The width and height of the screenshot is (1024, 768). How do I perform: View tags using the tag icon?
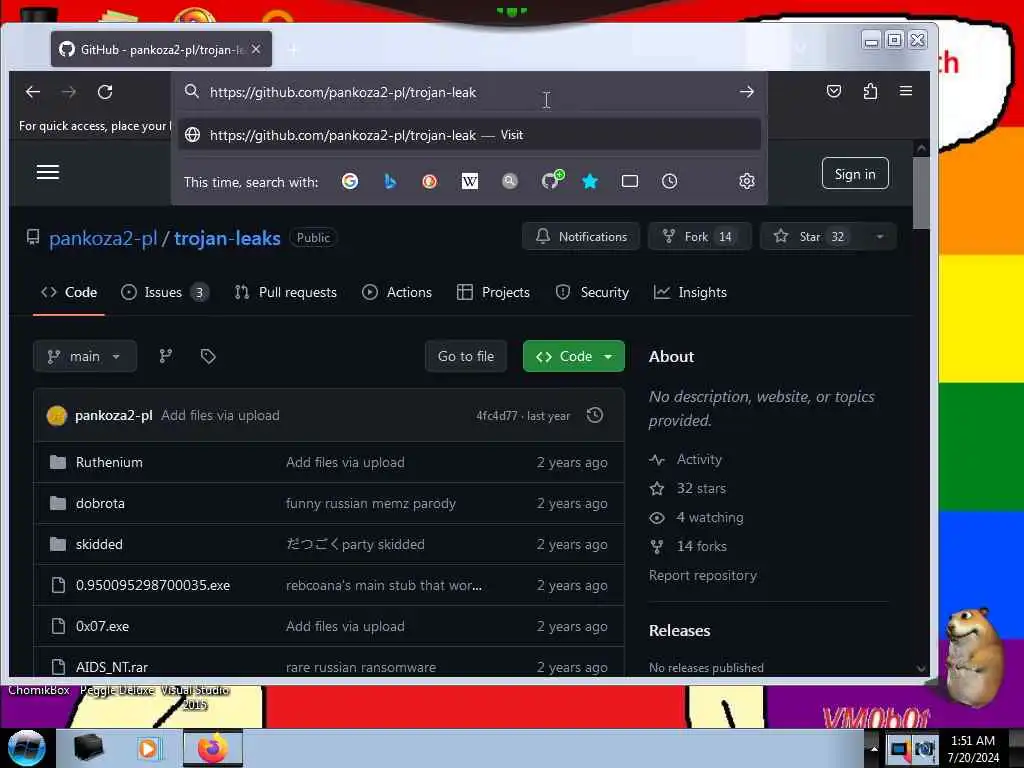(208, 356)
